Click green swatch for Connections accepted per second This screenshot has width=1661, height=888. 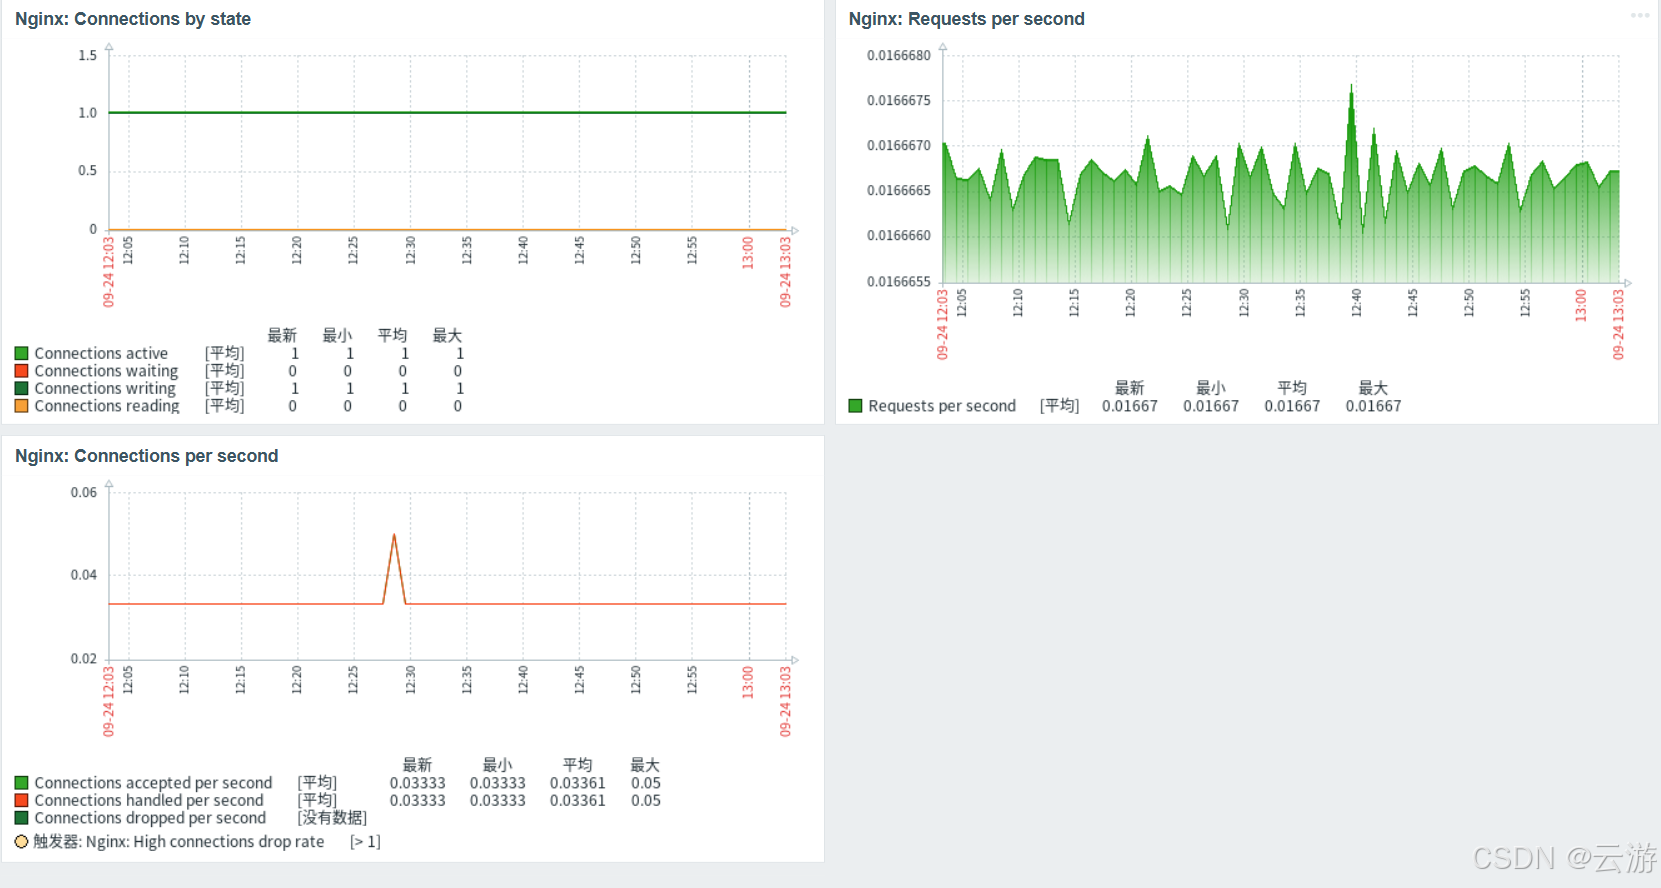[21, 783]
